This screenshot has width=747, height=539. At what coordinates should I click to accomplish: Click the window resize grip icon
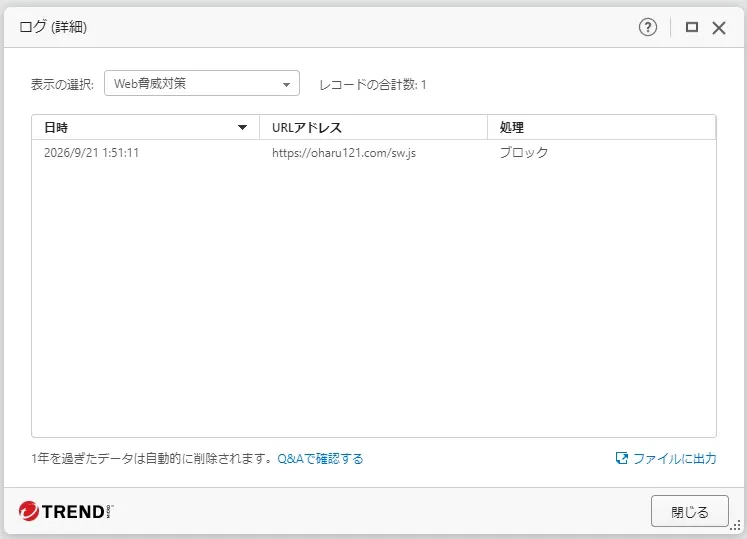point(735,526)
